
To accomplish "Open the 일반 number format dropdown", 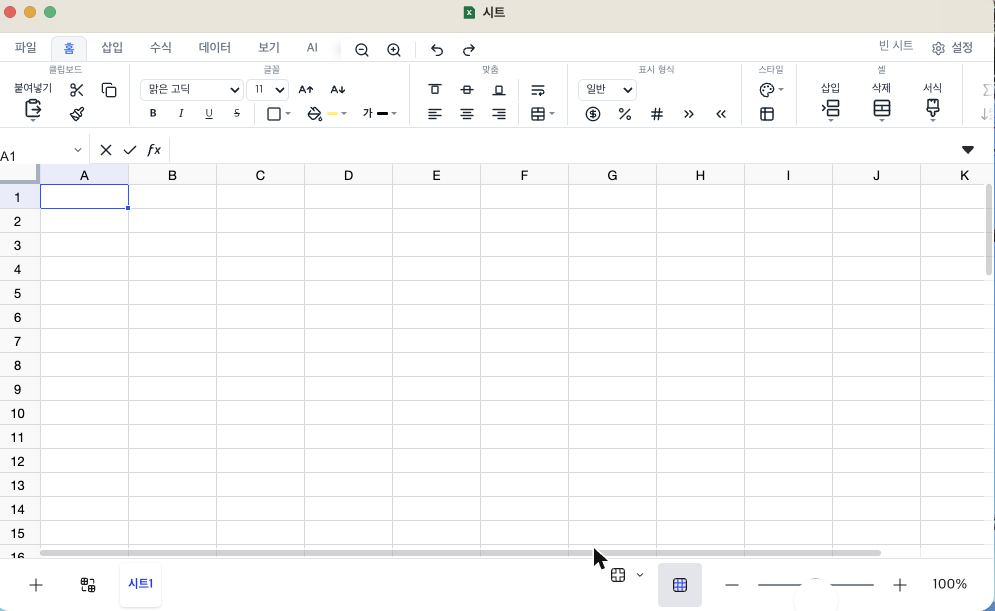I will 607,89.
